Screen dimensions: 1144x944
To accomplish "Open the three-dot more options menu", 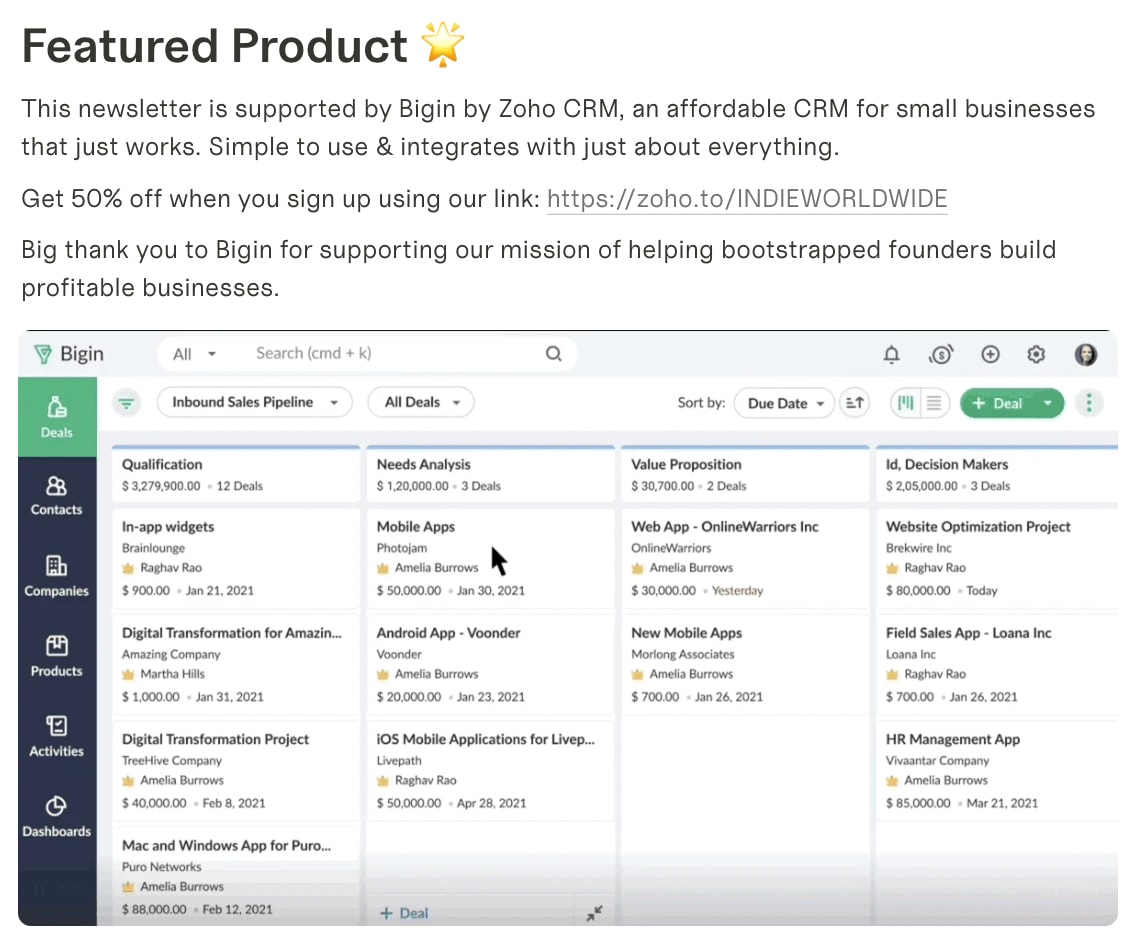I will (1089, 403).
